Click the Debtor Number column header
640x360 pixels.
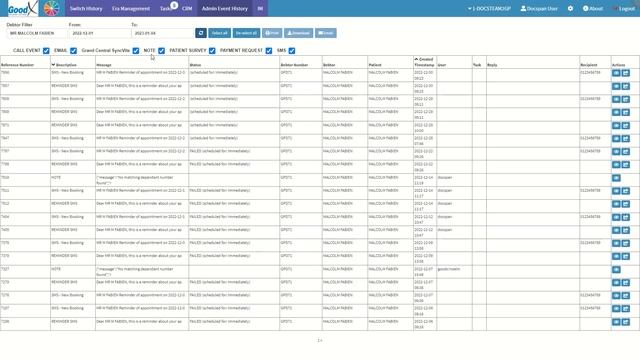tap(294, 65)
